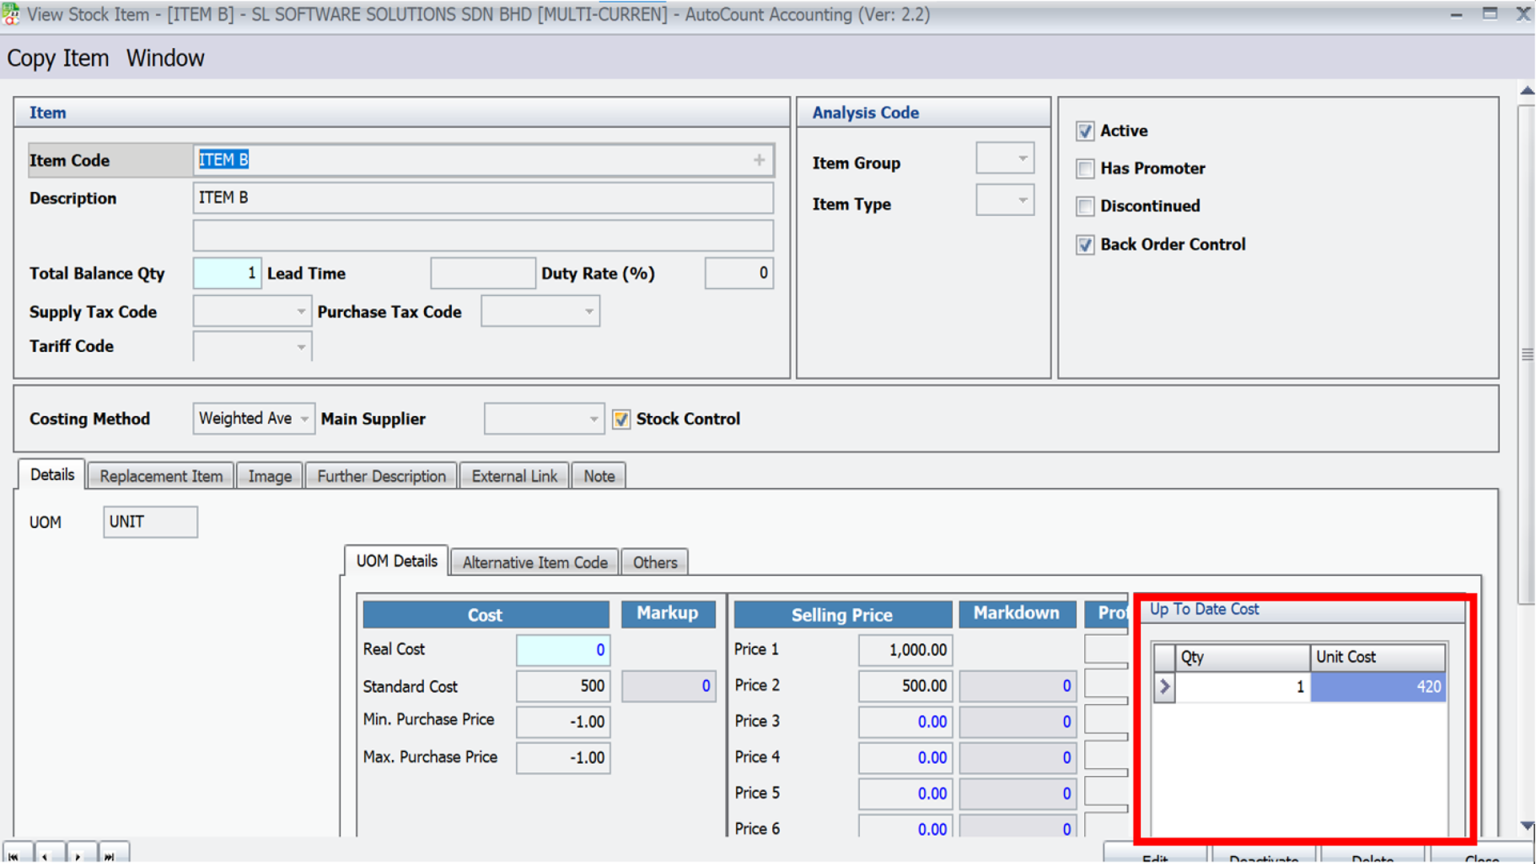The height and width of the screenshot is (864, 1536).
Task: Click the Real Cost field
Action: (x=563, y=650)
